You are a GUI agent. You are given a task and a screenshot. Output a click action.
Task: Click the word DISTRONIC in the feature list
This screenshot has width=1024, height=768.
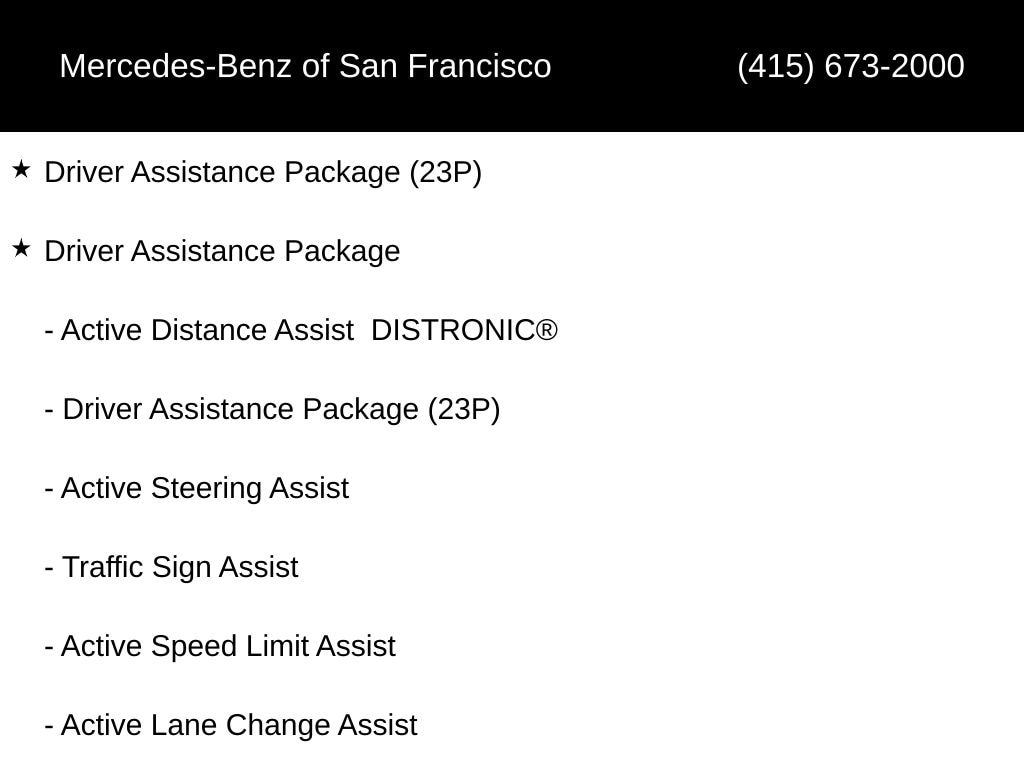click(x=453, y=330)
